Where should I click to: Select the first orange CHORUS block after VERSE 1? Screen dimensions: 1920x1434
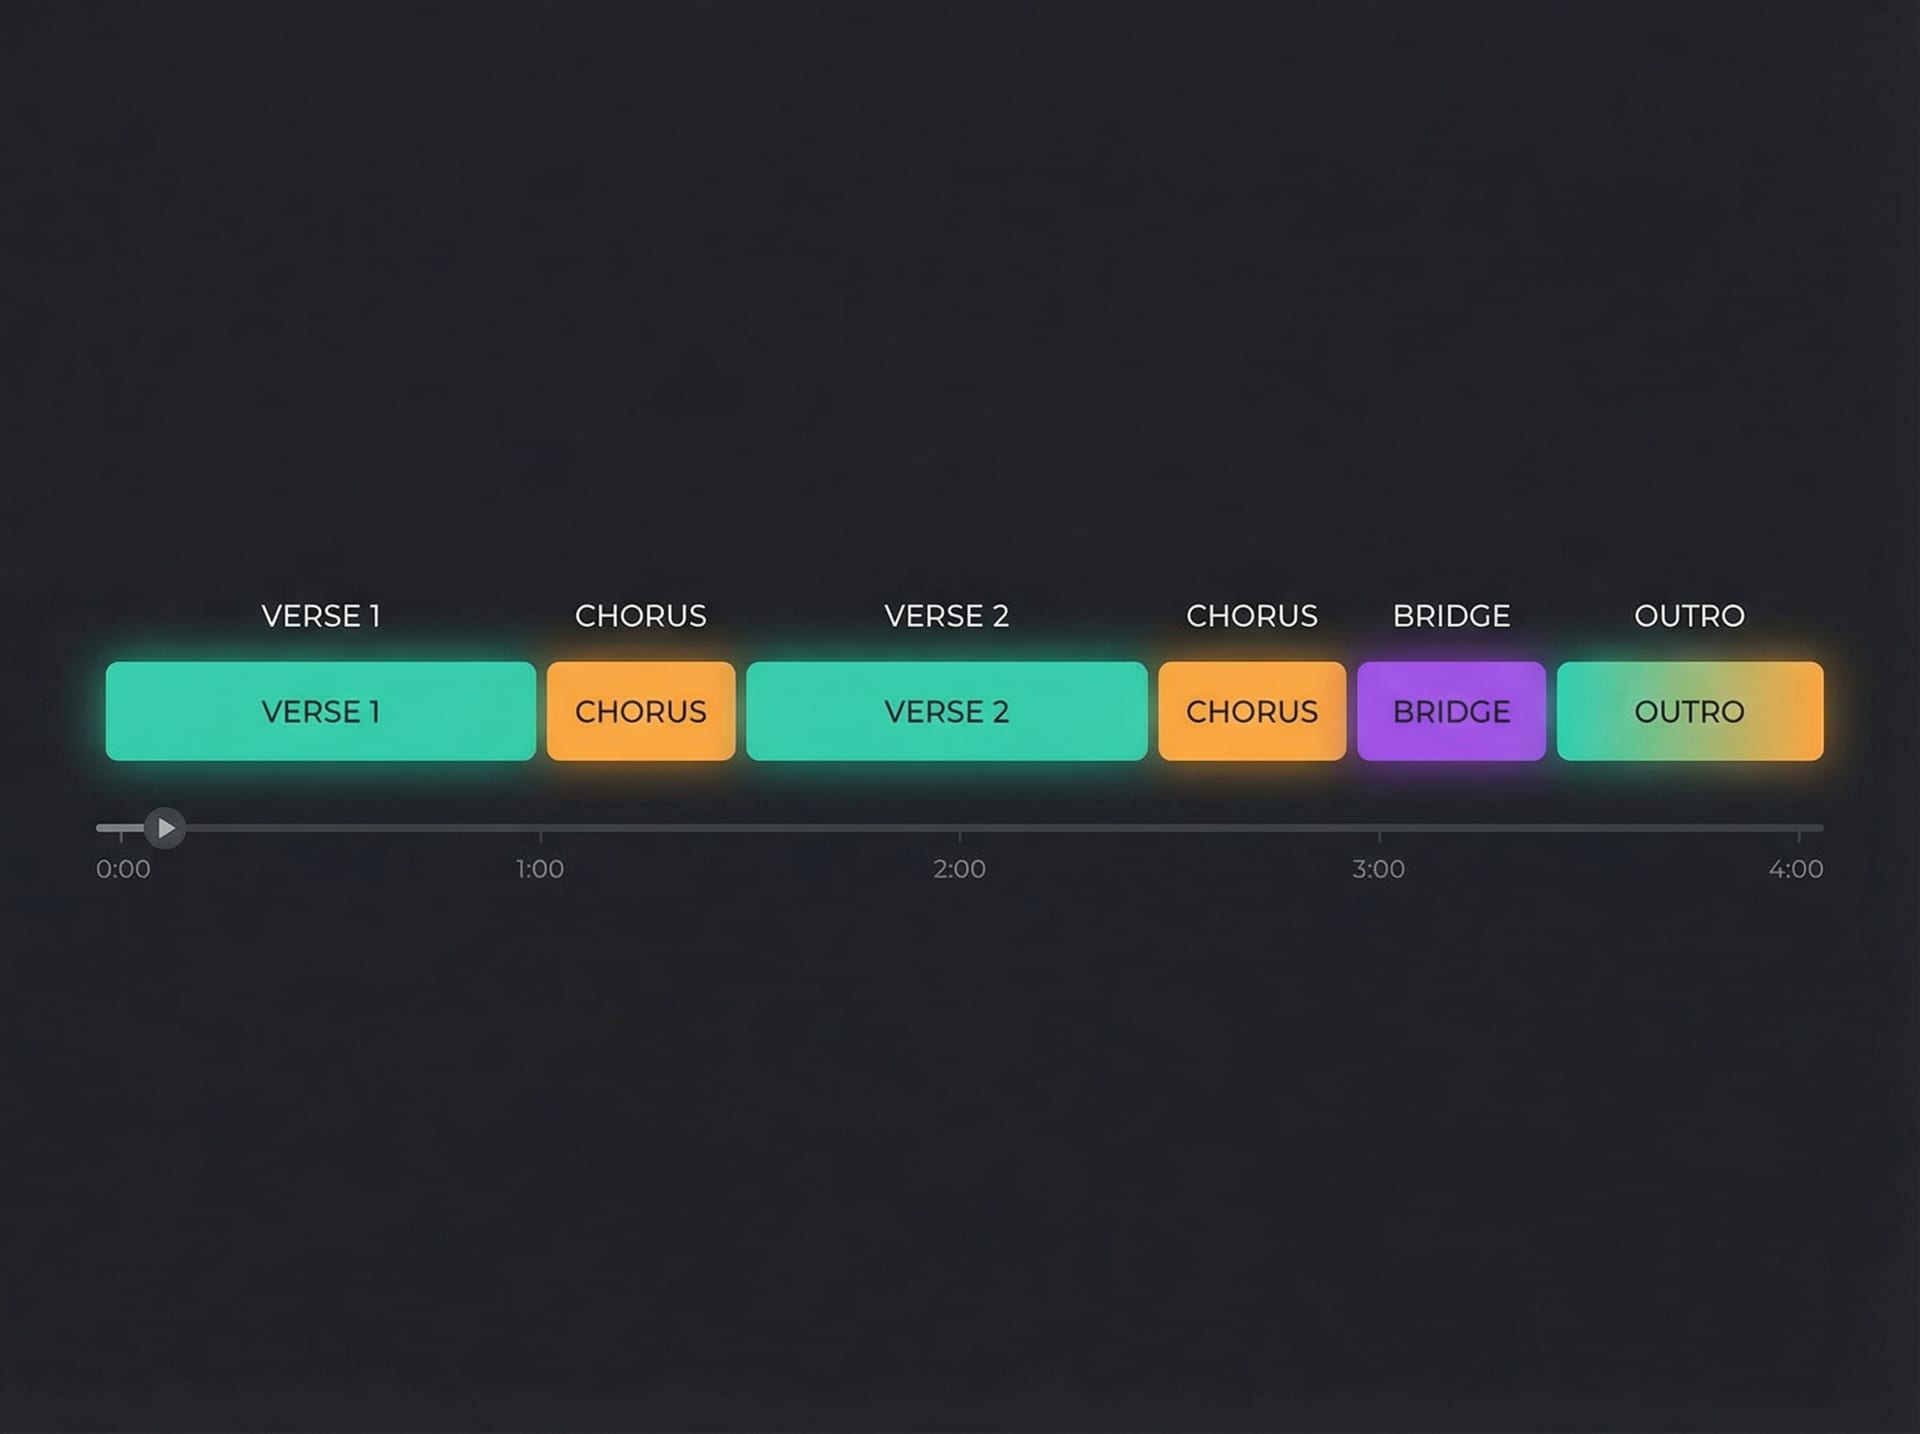pyautogui.click(x=641, y=711)
